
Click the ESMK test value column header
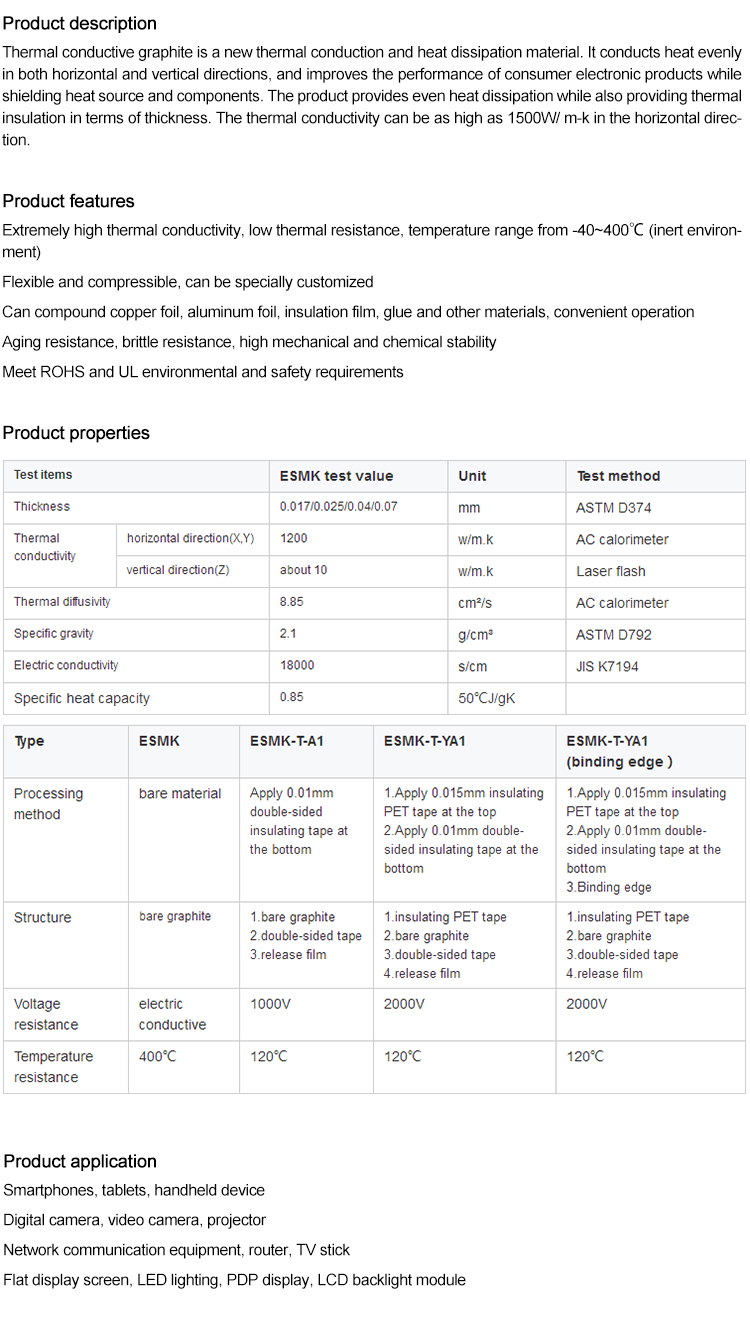click(x=337, y=476)
